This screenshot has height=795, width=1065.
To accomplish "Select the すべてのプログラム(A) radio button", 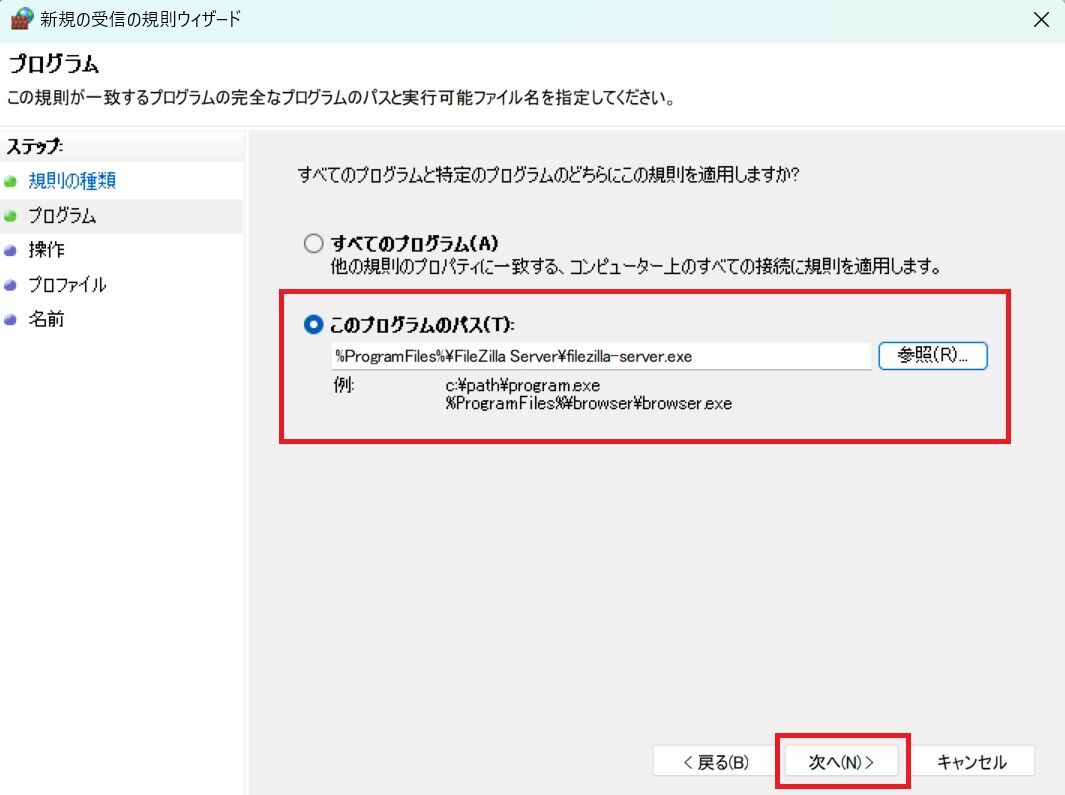I will point(313,243).
